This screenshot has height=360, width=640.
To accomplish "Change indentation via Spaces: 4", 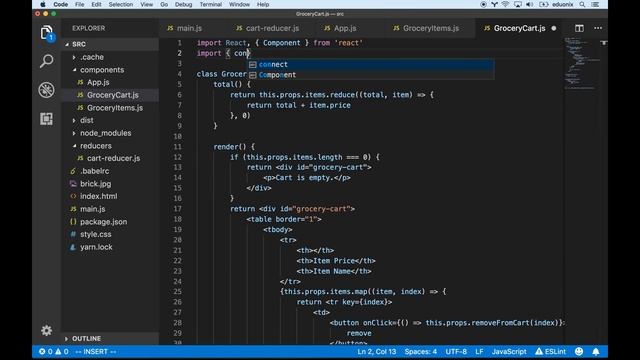I will (x=420, y=351).
